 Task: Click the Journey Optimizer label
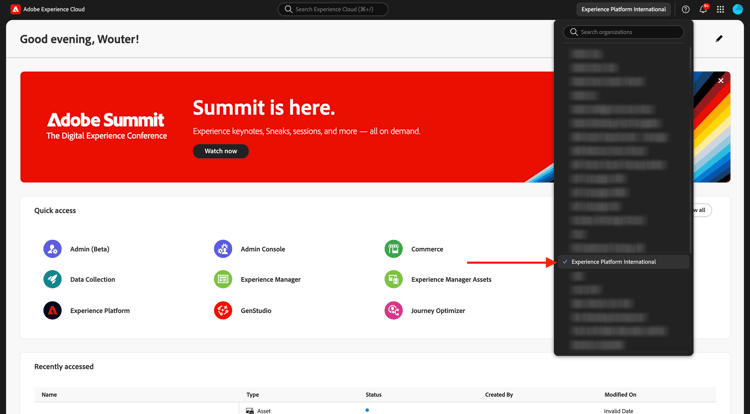[438, 311]
